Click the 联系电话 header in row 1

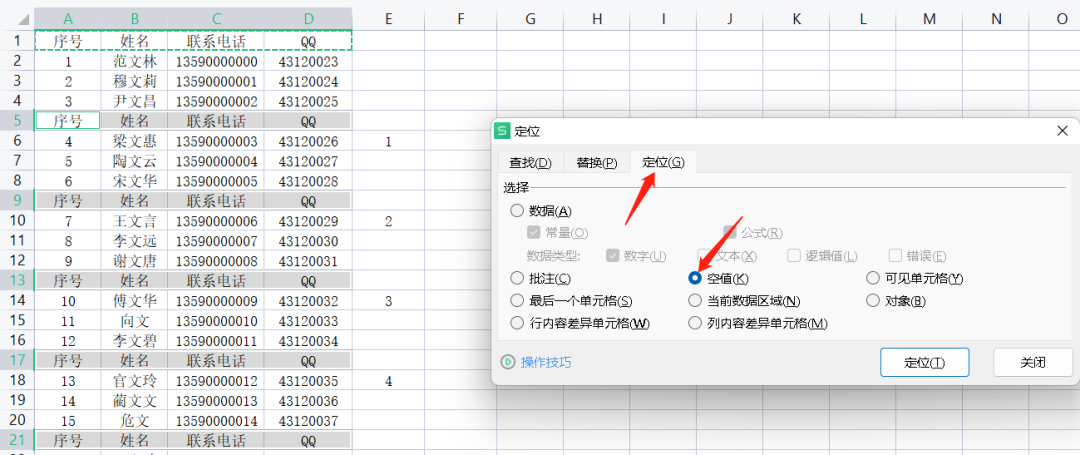pos(216,41)
